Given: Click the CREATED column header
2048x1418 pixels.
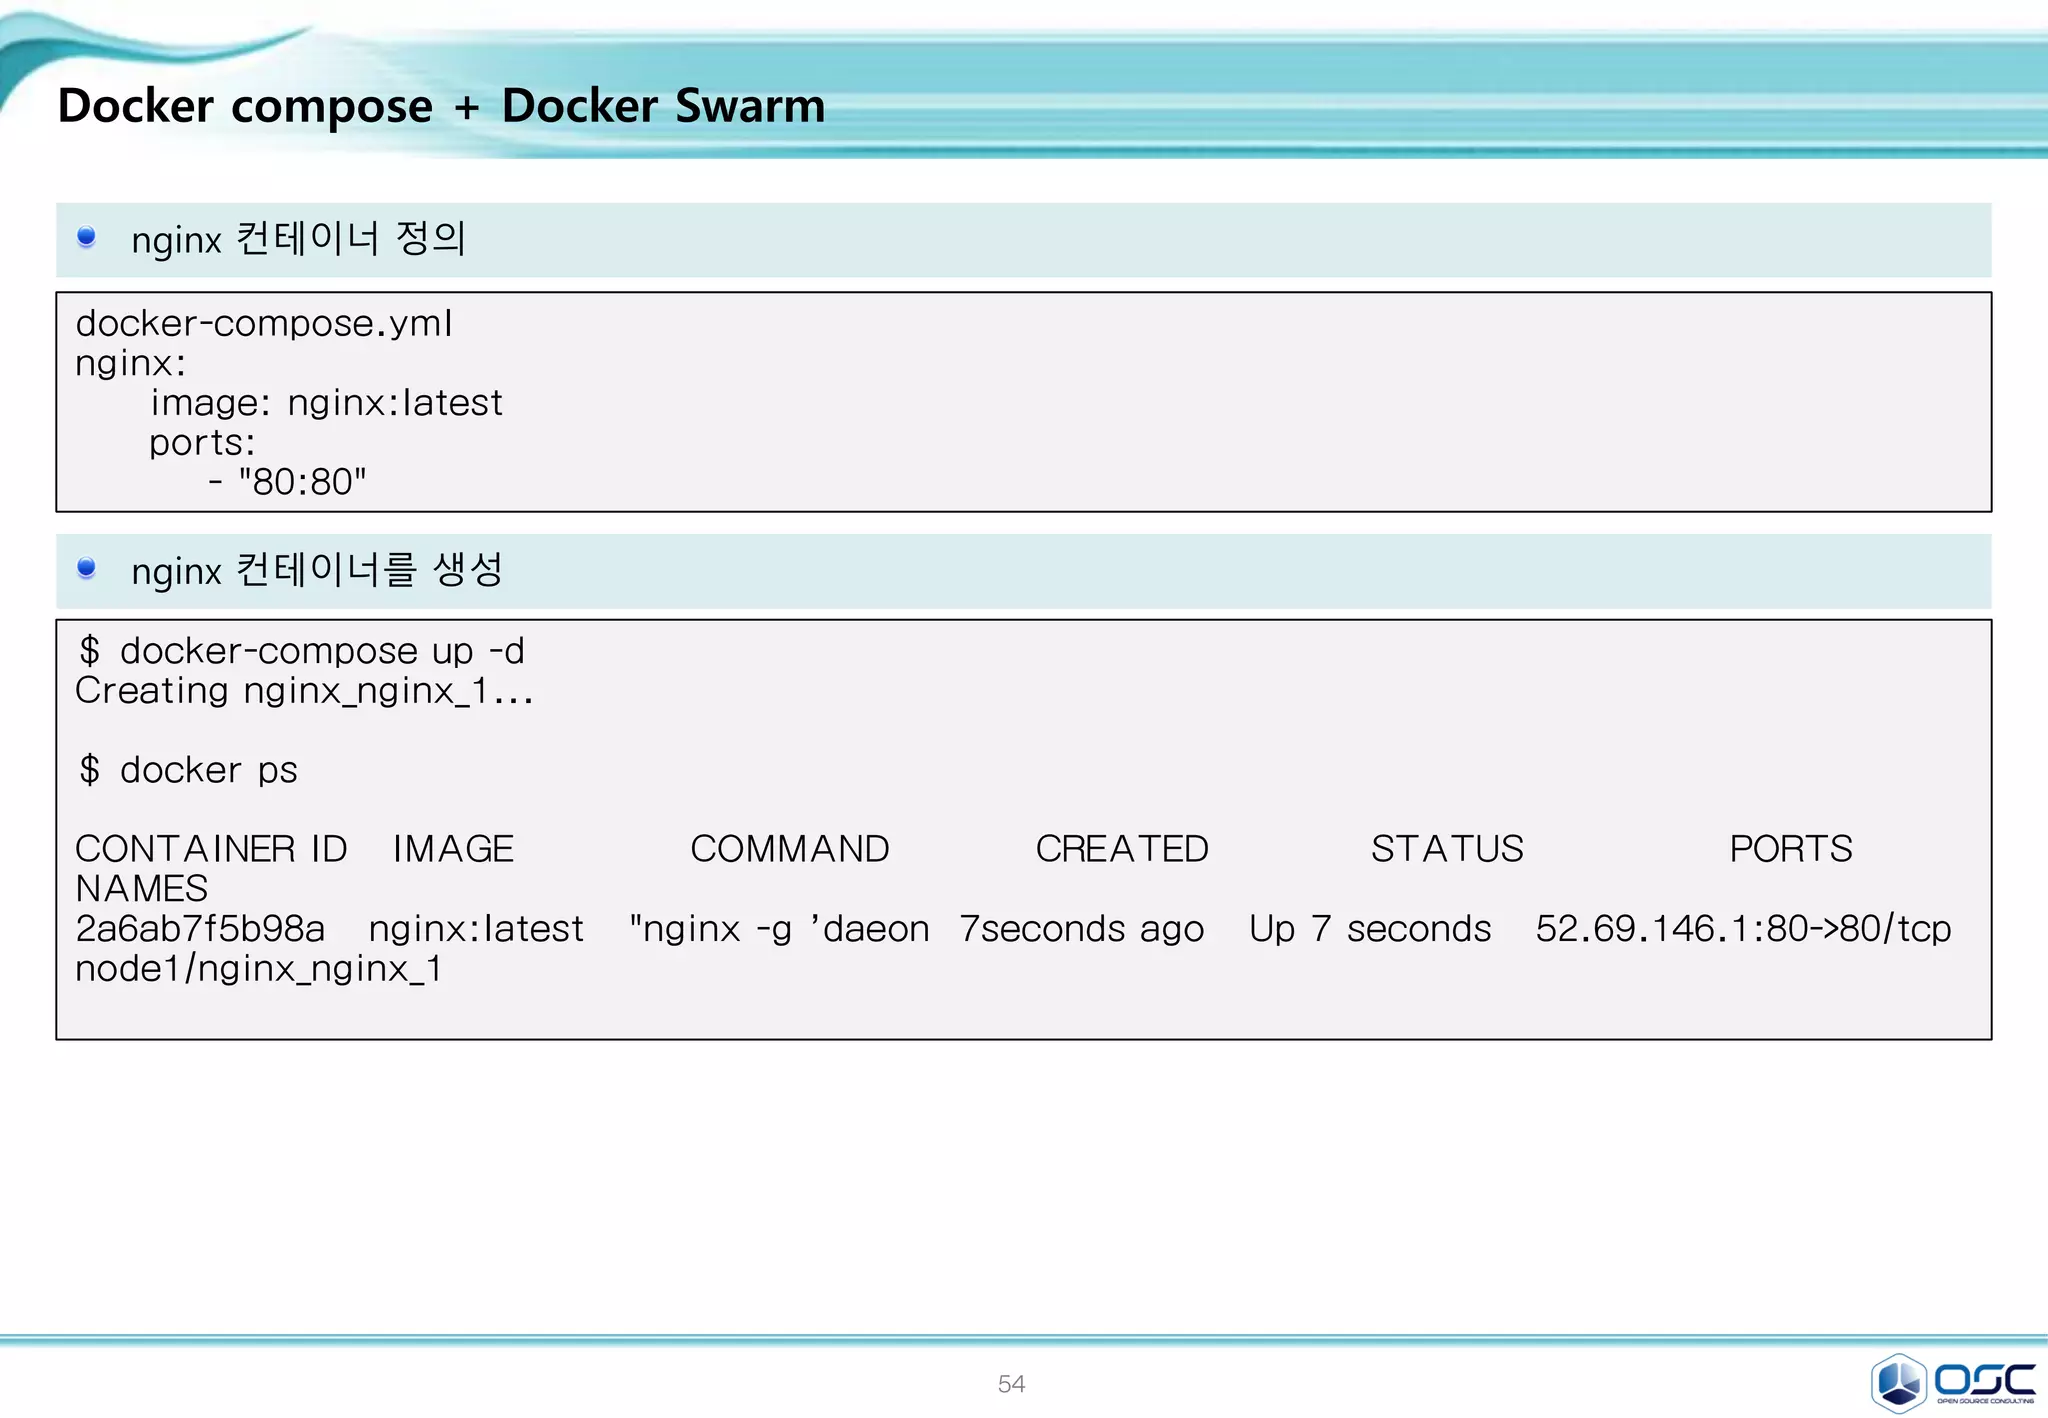Looking at the screenshot, I should tap(1122, 849).
